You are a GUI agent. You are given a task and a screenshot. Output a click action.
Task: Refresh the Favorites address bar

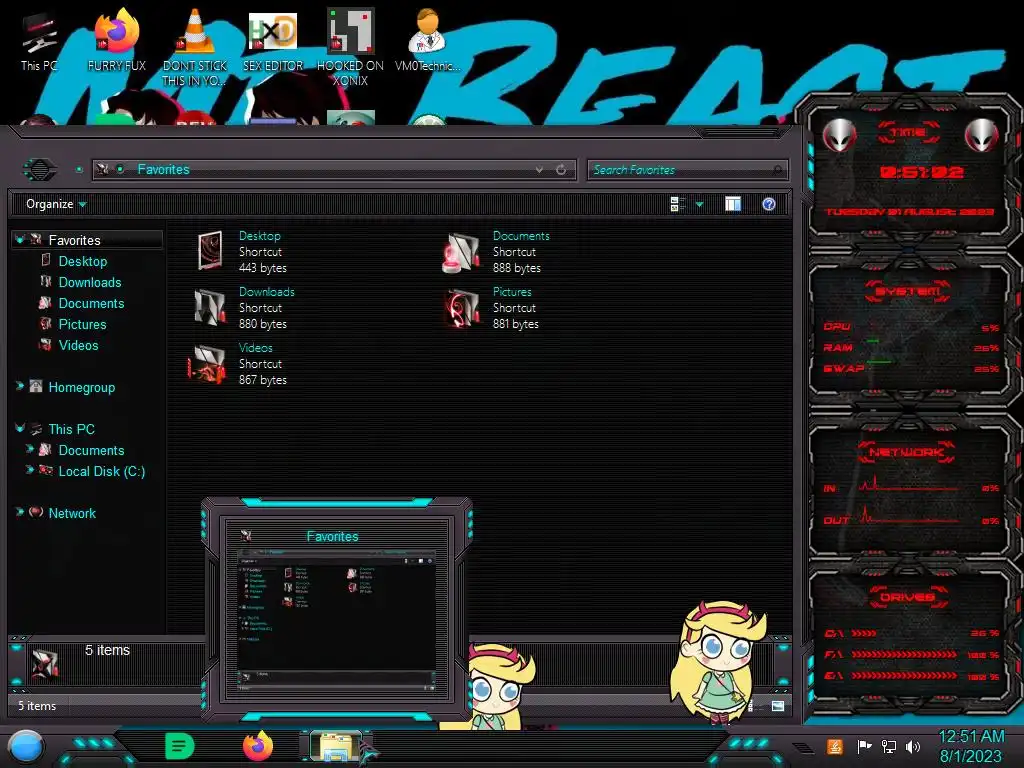[x=561, y=170]
